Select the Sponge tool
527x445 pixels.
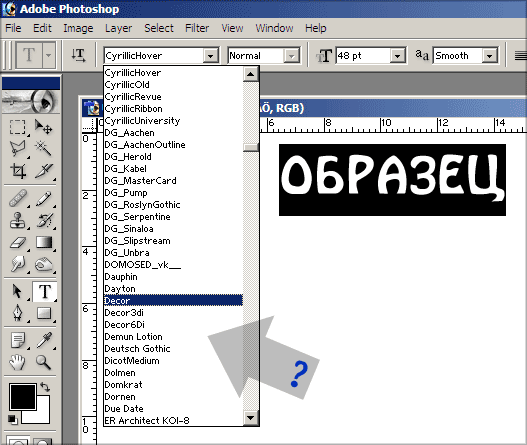pyautogui.click(x=44, y=265)
